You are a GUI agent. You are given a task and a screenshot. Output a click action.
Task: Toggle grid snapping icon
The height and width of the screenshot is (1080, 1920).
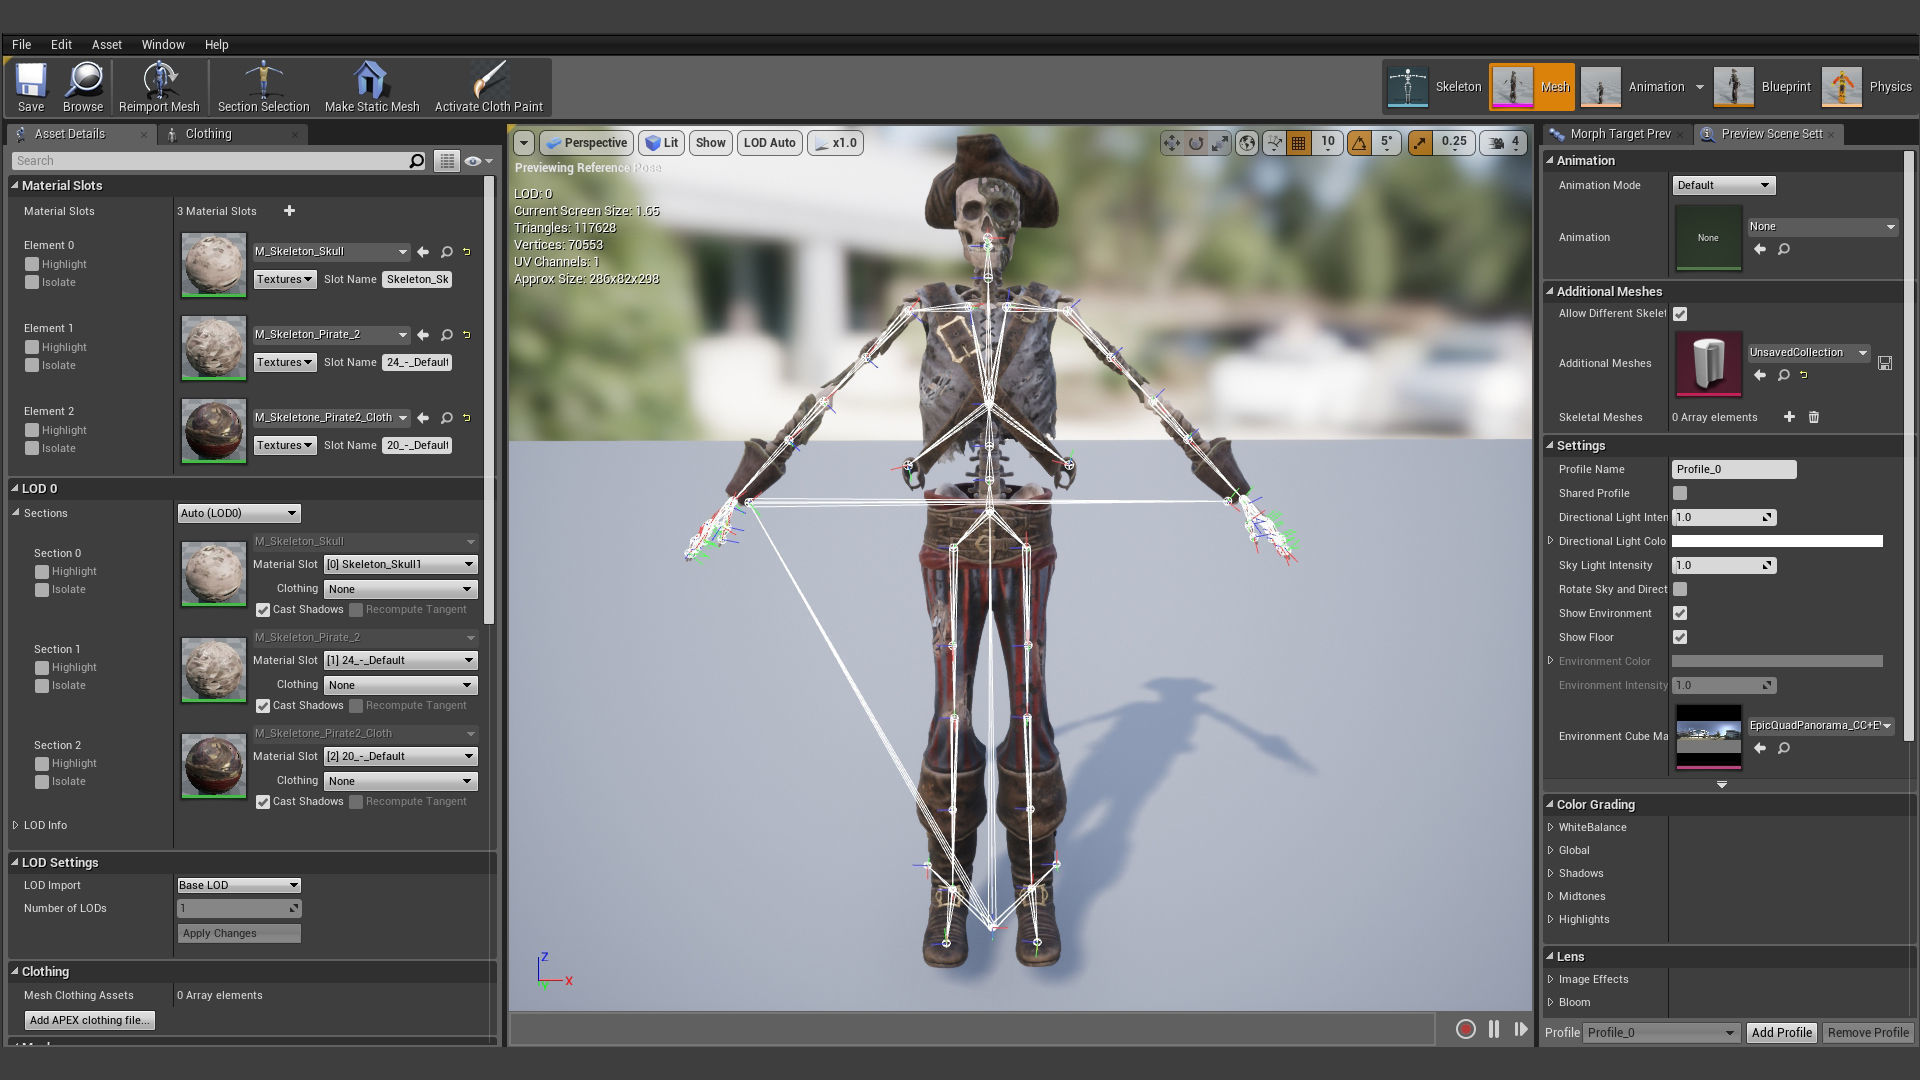tap(1298, 143)
